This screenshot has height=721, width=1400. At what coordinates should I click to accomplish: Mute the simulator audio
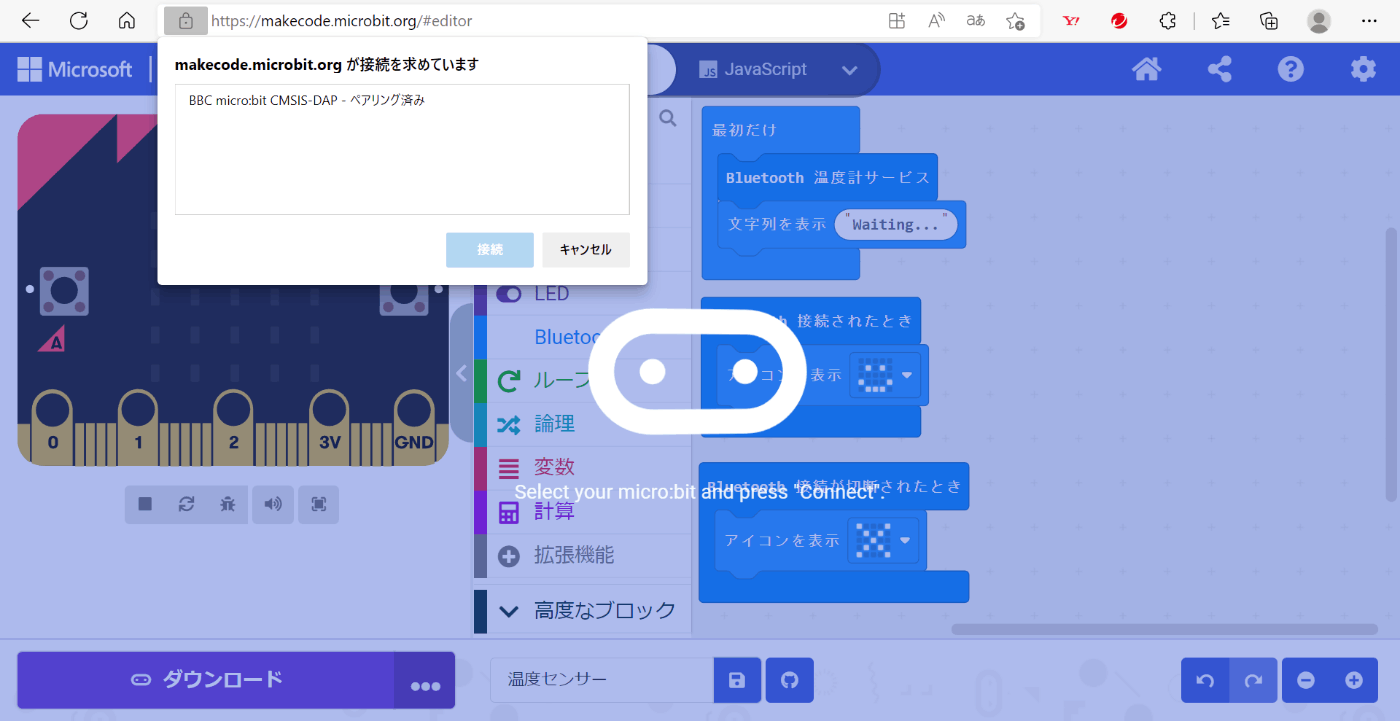pos(273,504)
